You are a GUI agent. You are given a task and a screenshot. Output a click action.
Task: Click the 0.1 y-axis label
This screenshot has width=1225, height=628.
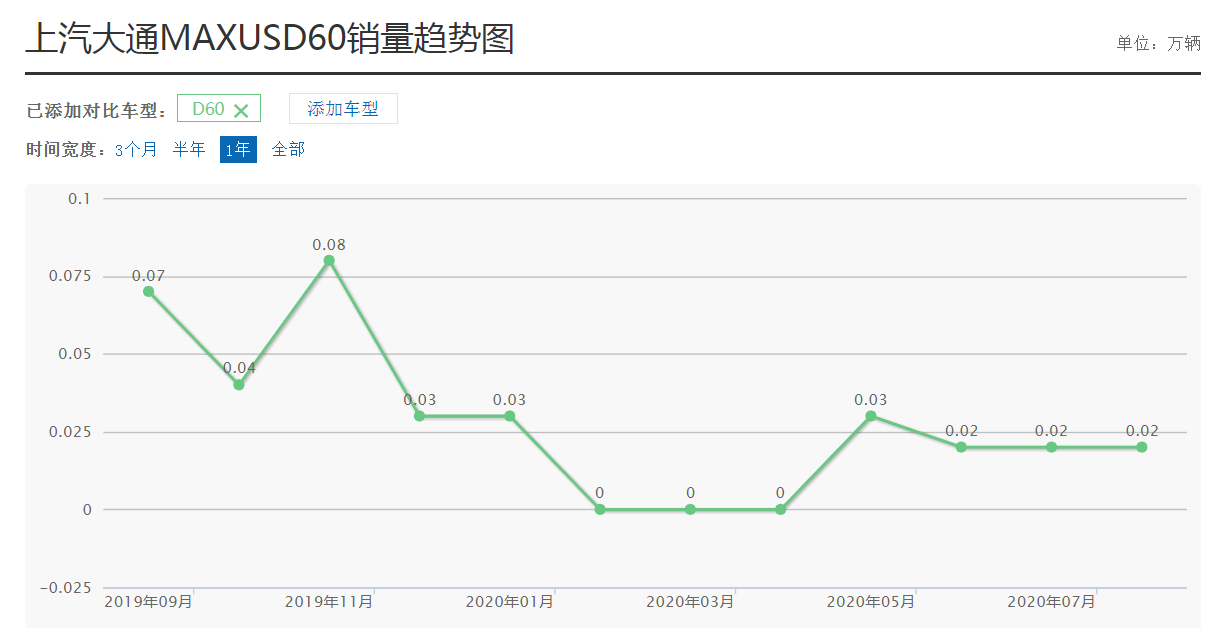click(x=79, y=199)
